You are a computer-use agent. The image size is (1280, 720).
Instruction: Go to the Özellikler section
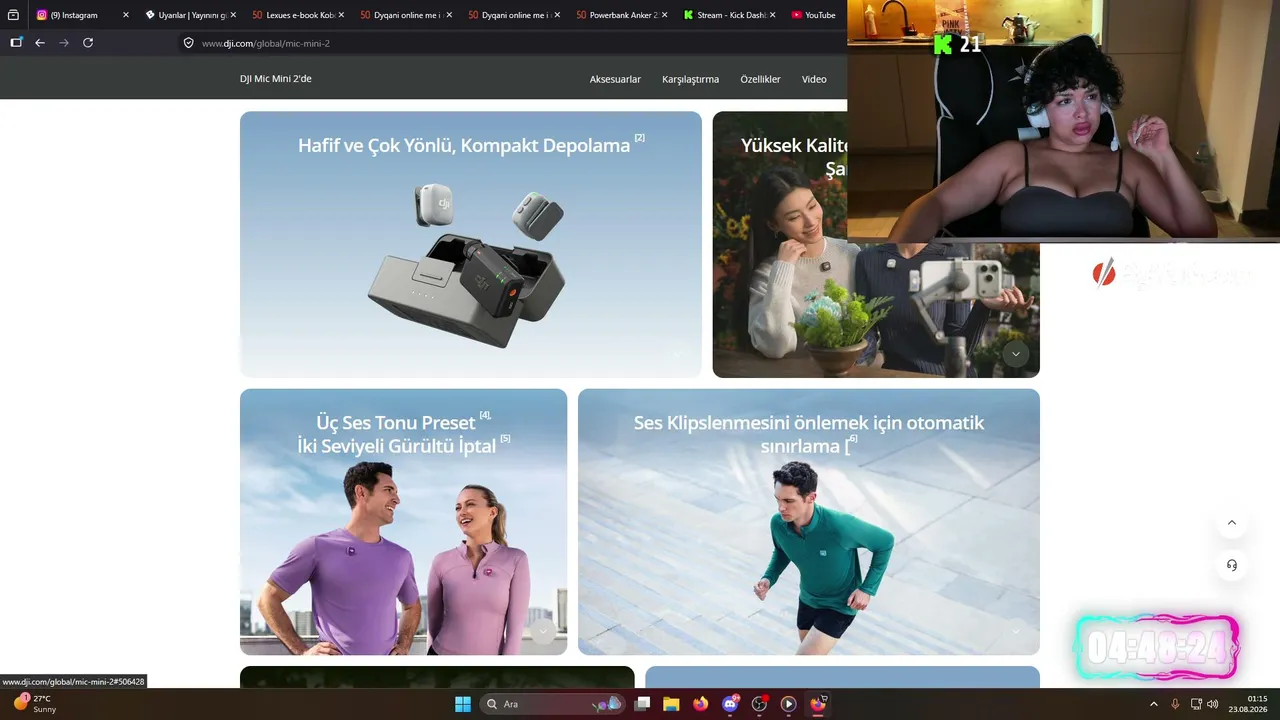760,79
